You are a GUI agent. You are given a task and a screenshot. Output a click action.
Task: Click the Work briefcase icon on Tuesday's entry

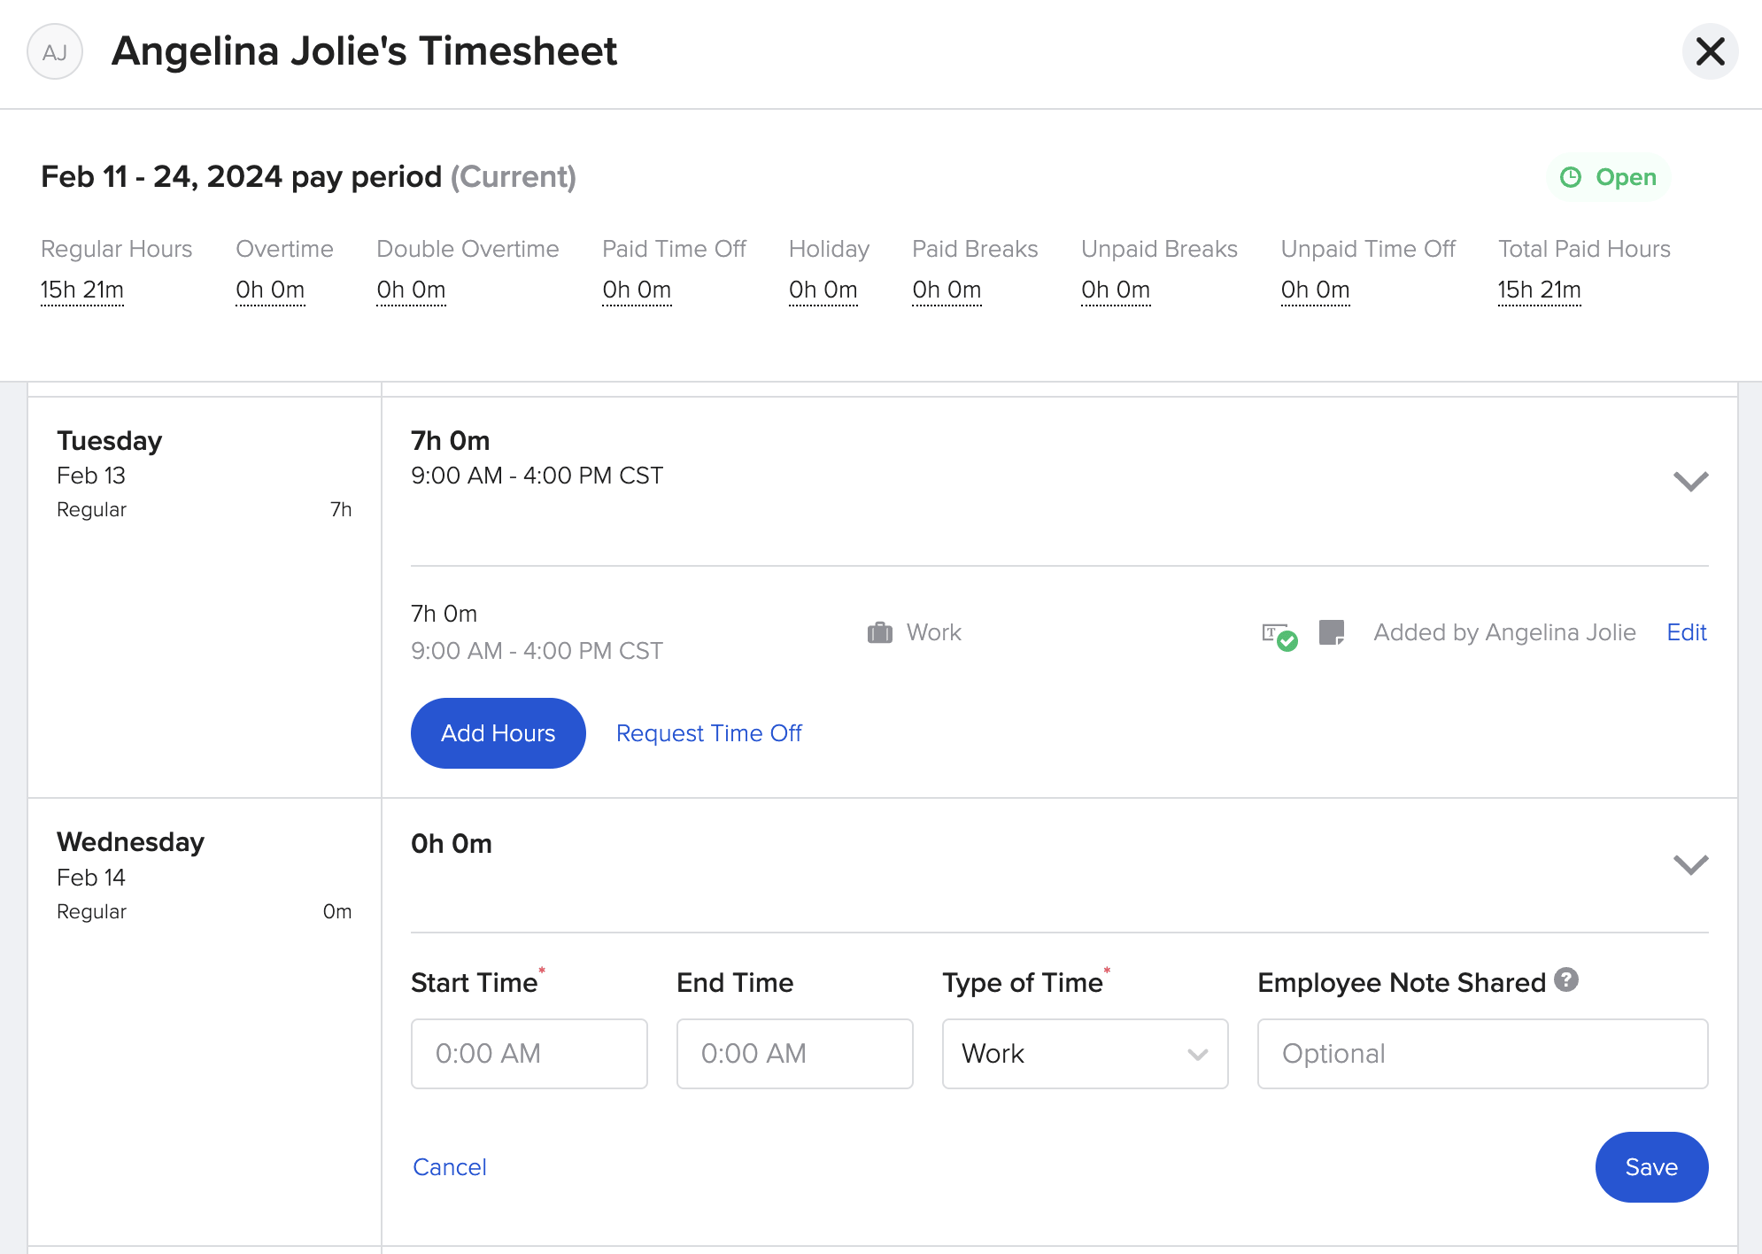tap(880, 632)
